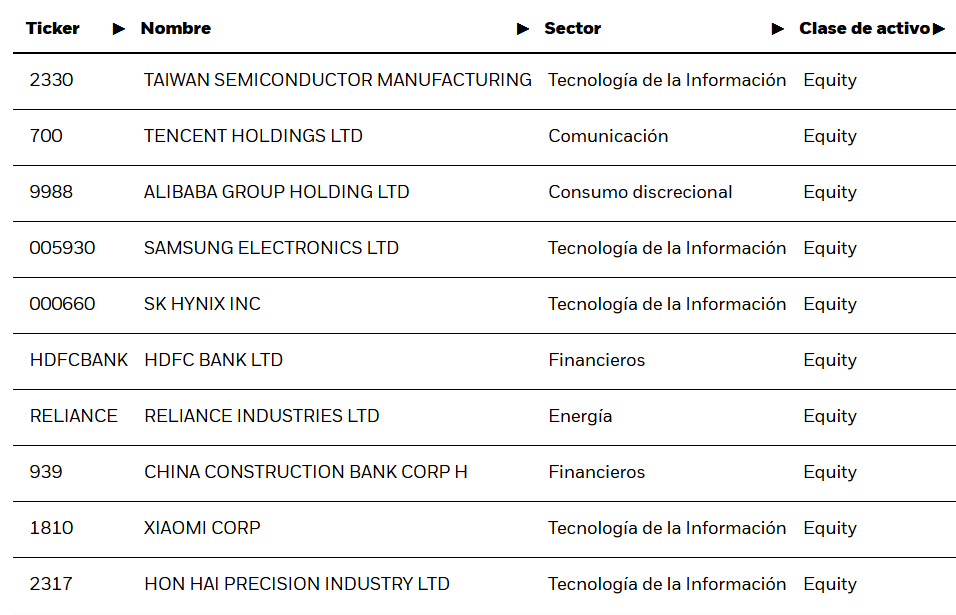Viewport: 956px width, 615px height.
Task: Open the Tencent Holdings Ltd entry
Action: pos(253,136)
